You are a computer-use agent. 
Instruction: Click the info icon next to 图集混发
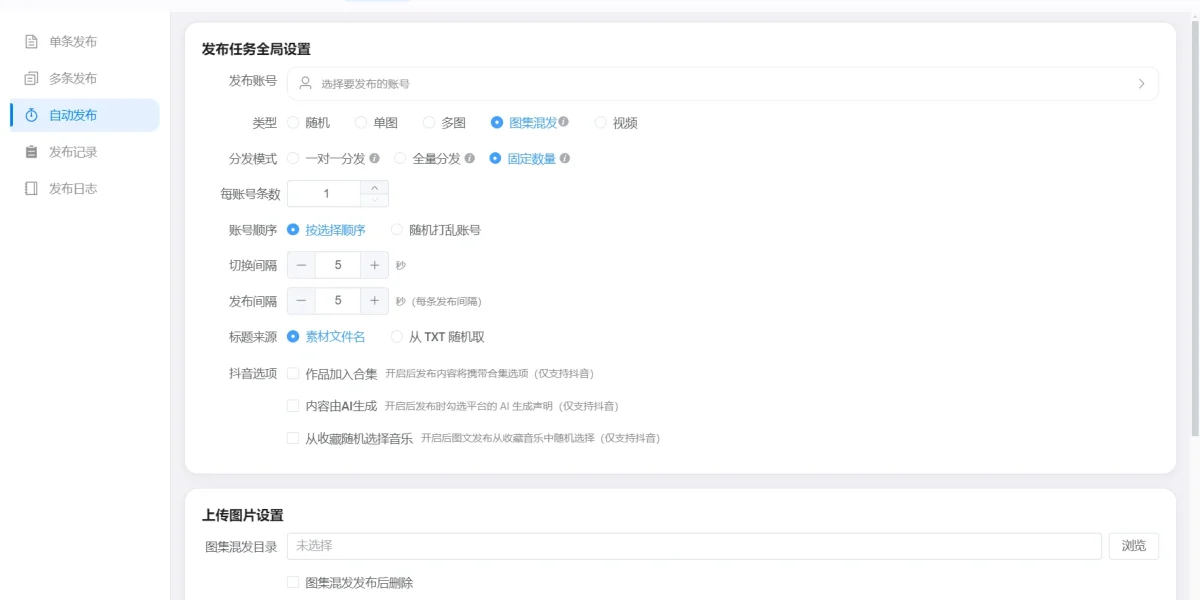click(x=564, y=122)
